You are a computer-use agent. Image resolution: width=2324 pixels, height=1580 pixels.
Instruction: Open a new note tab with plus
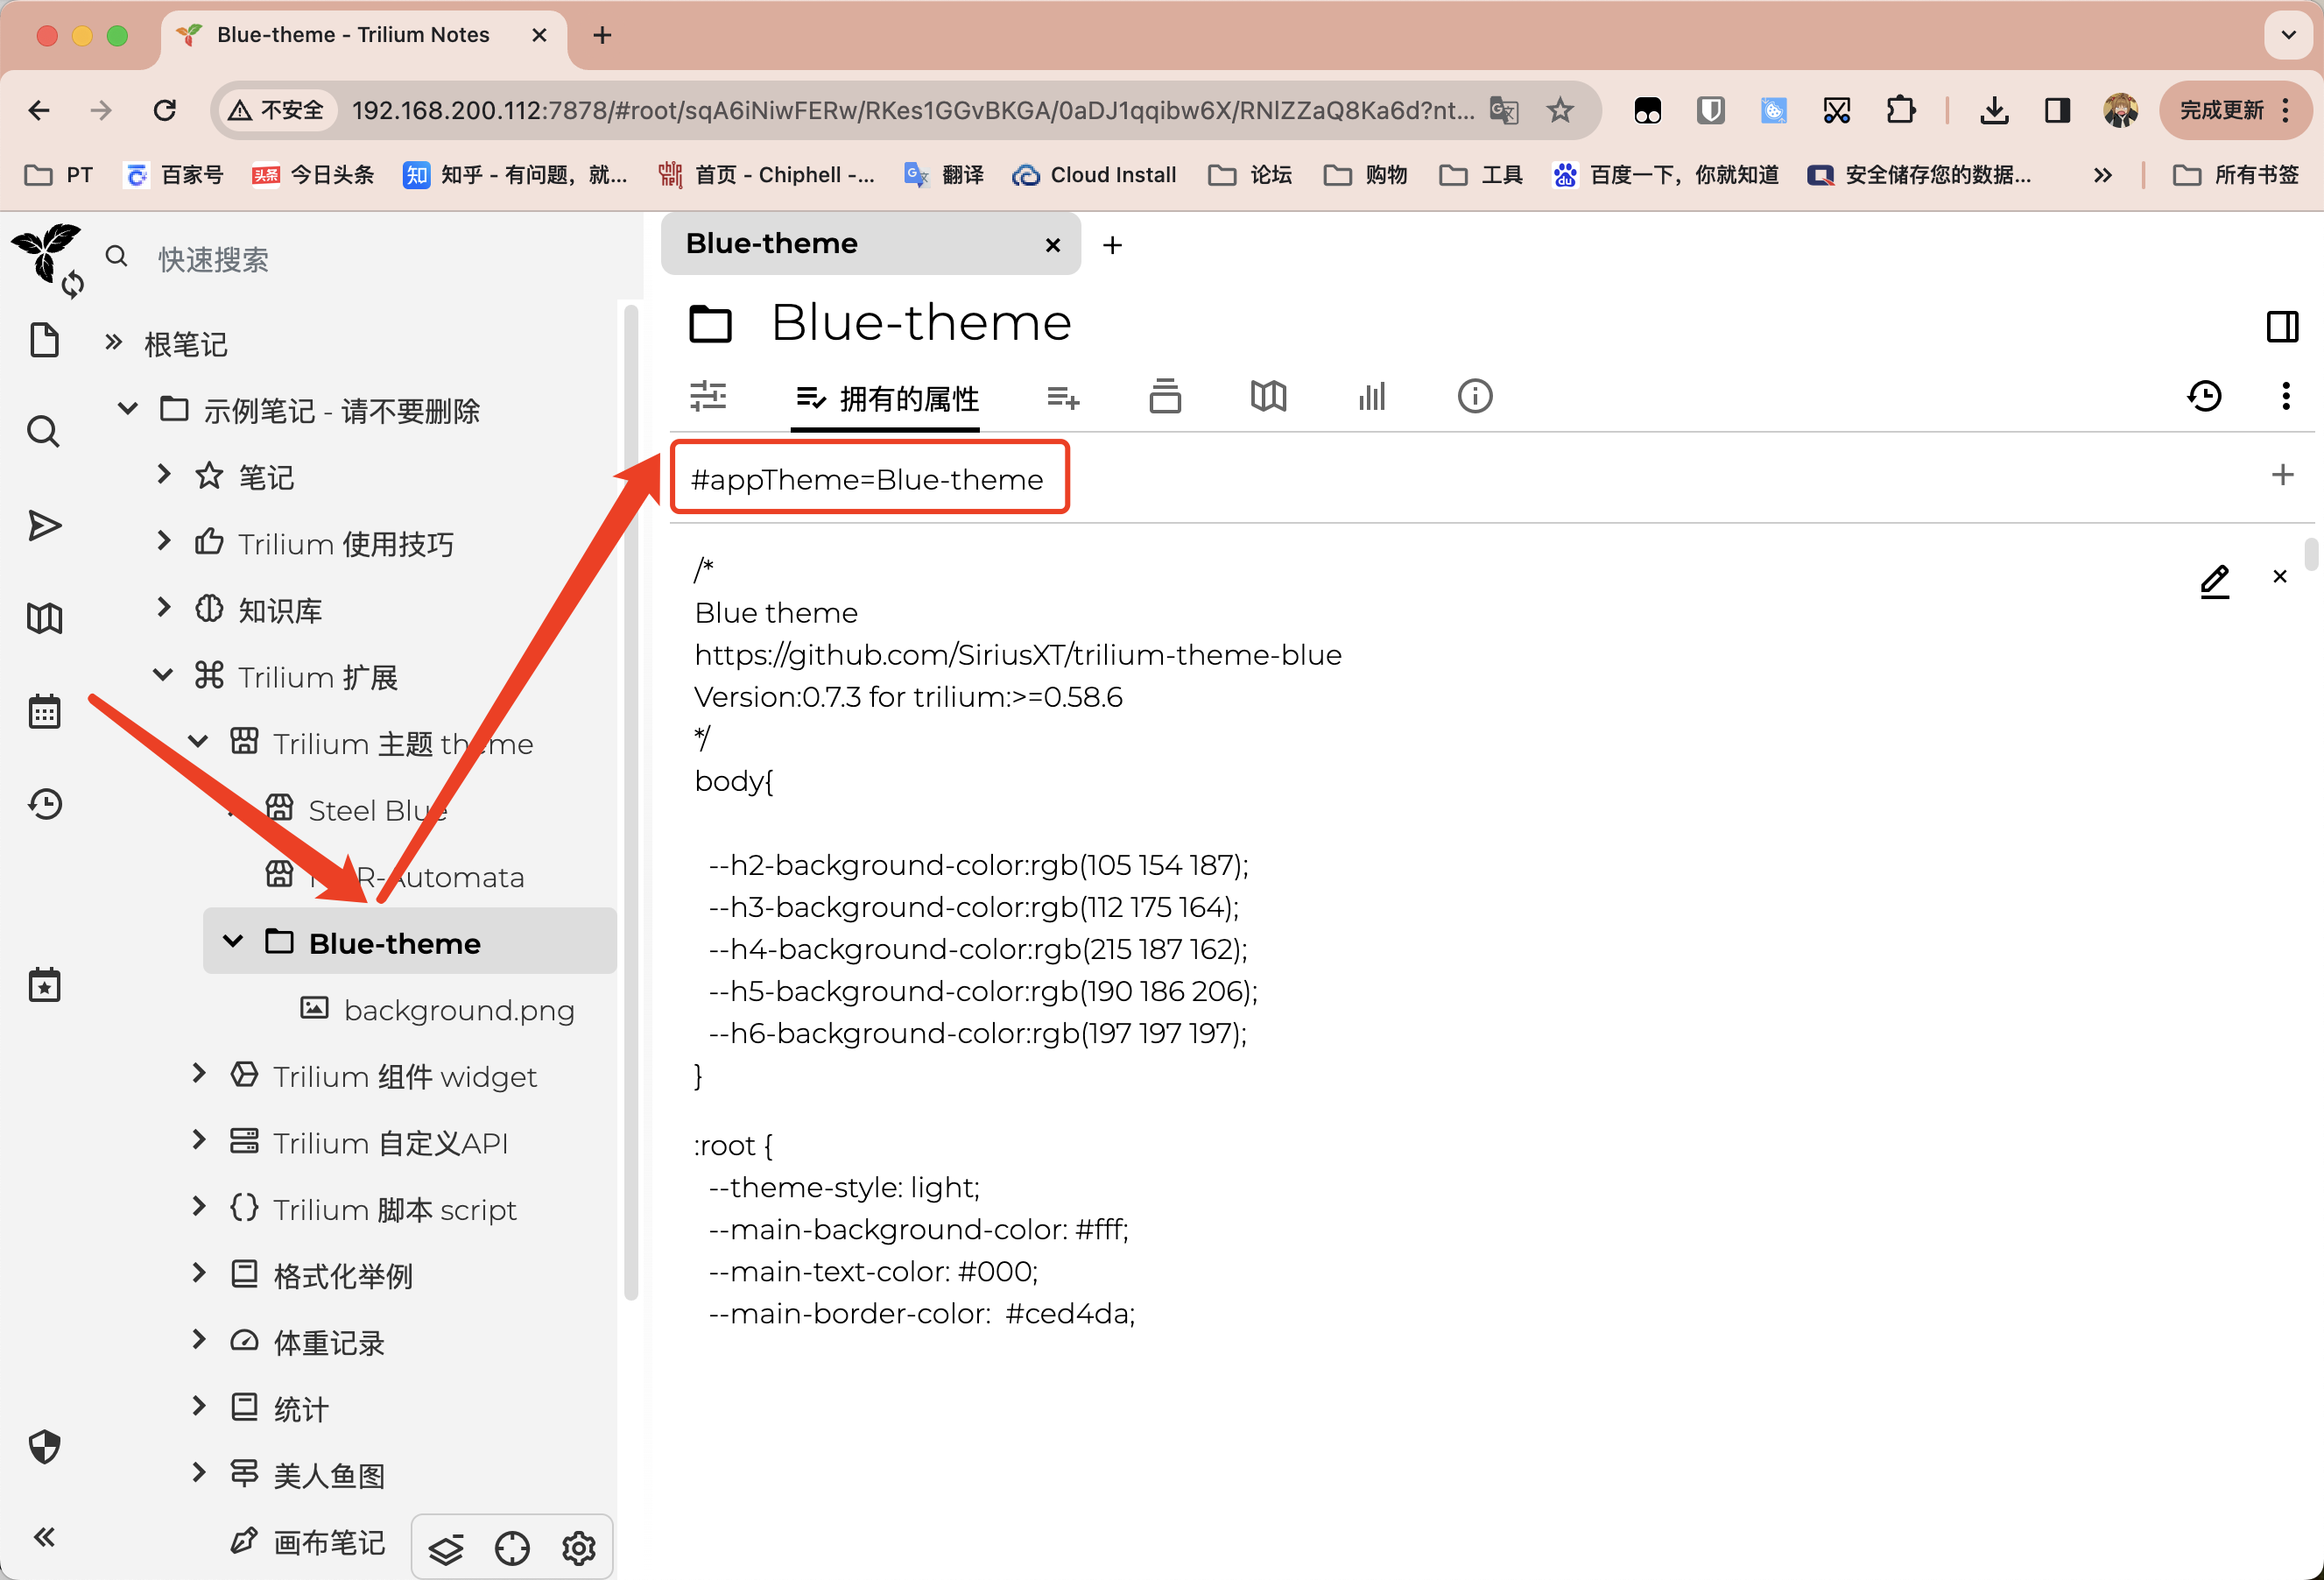[1112, 245]
